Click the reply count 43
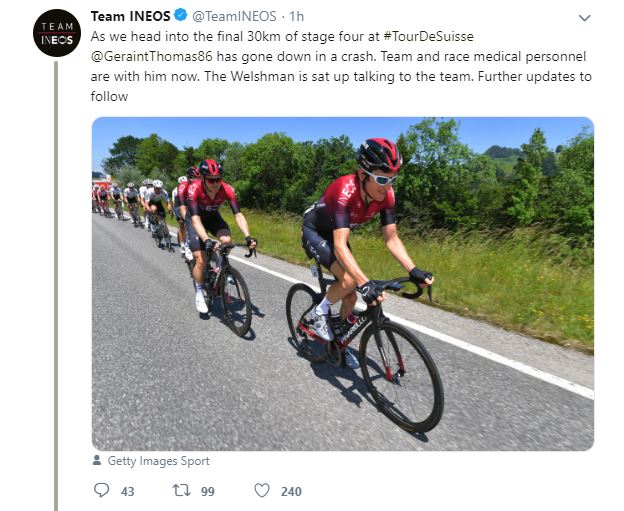The image size is (624, 511). pyautogui.click(x=127, y=491)
